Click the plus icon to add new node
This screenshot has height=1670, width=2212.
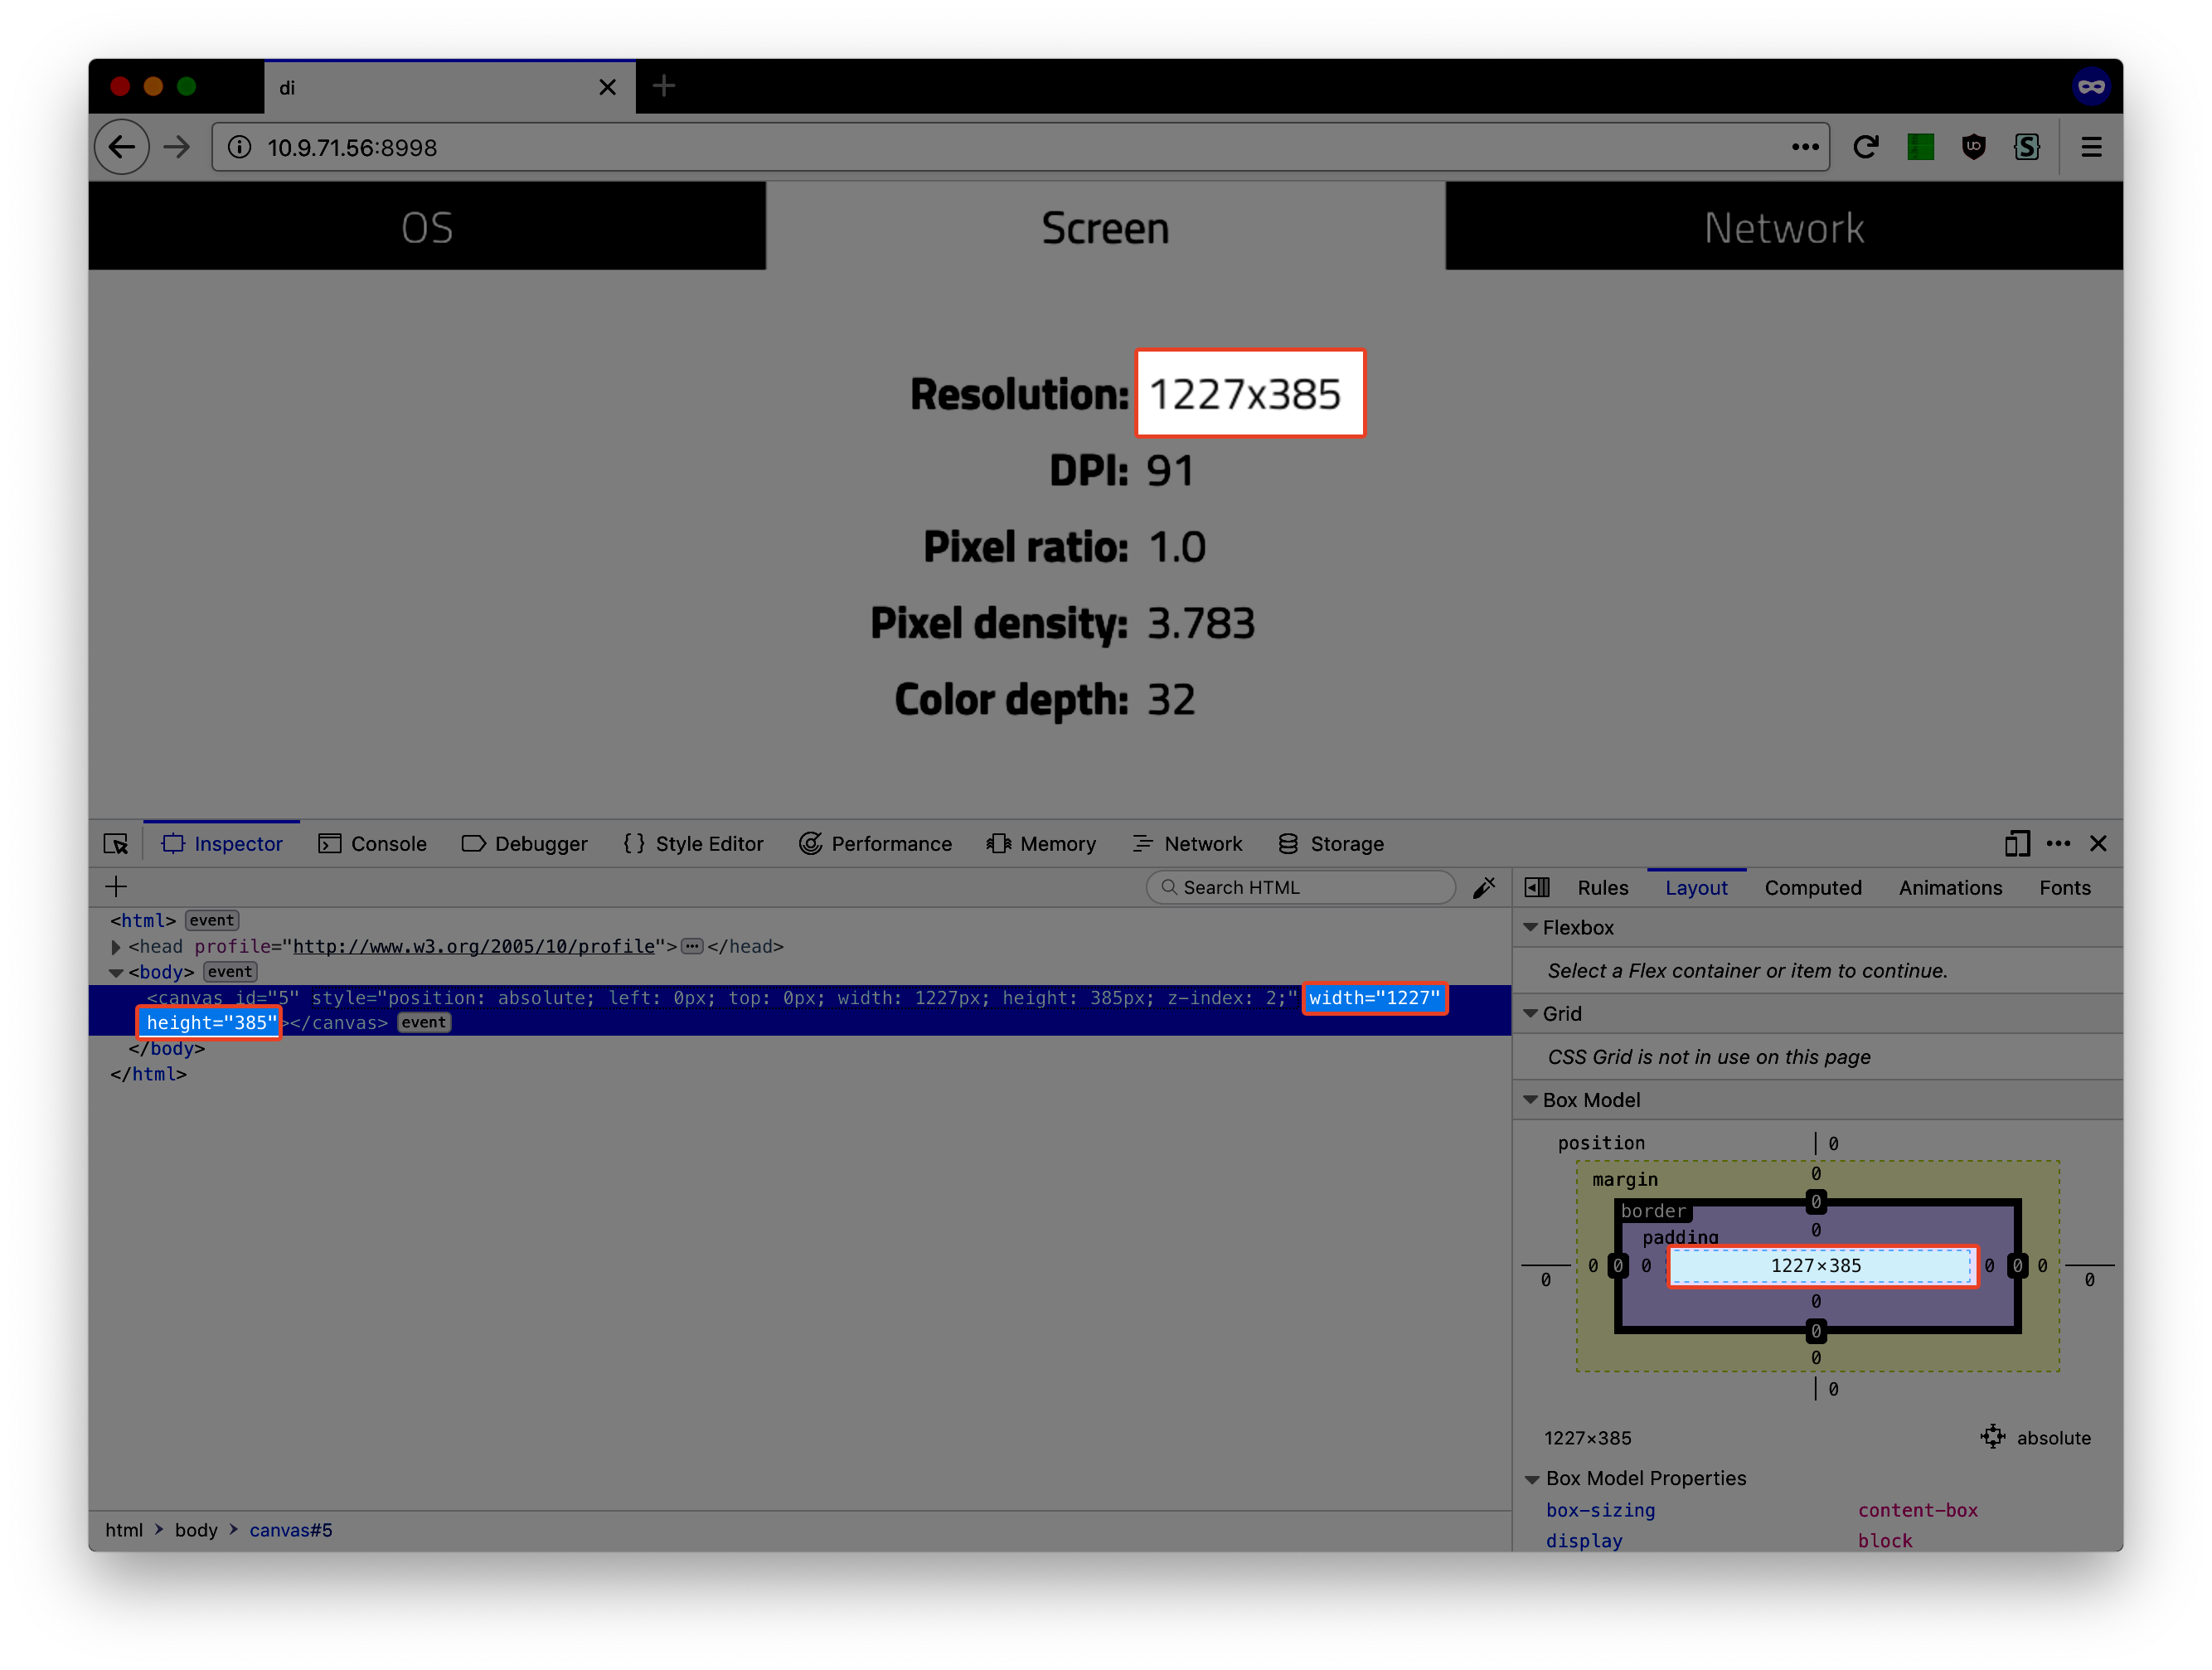point(116,887)
